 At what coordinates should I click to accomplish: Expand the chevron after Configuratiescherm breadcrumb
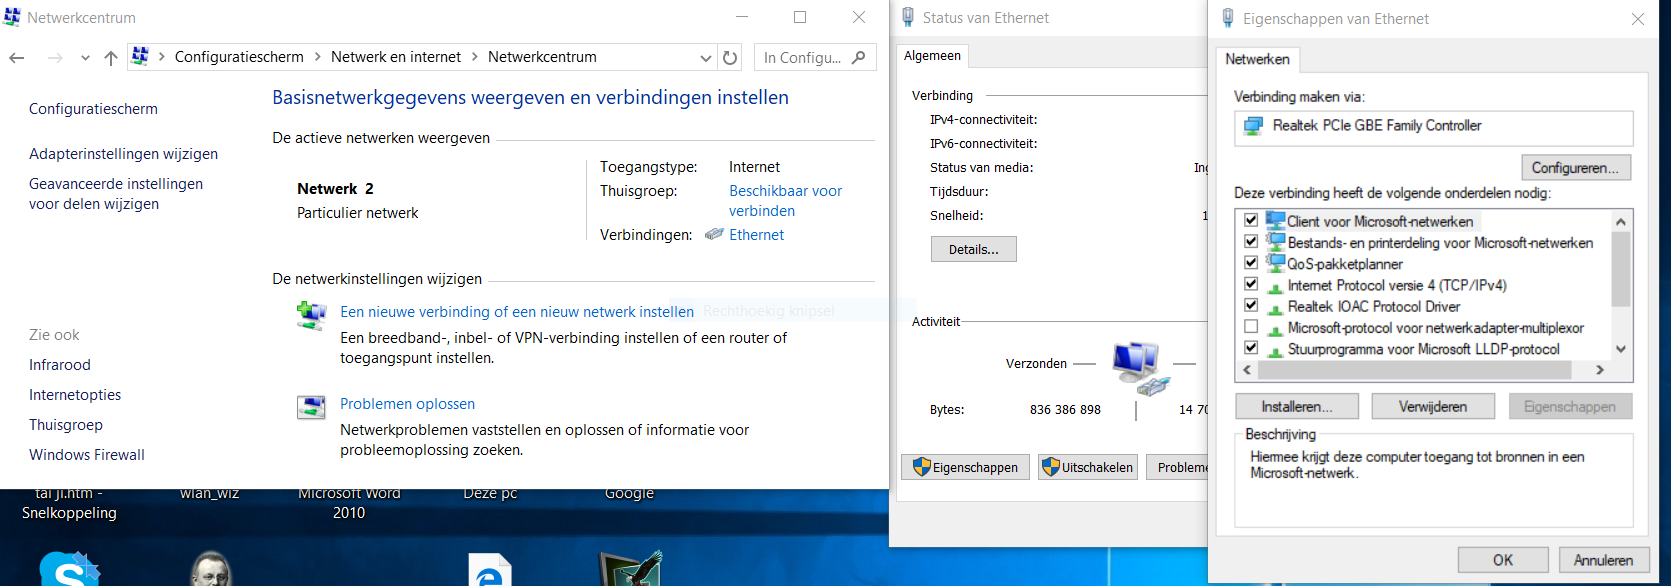(x=318, y=57)
